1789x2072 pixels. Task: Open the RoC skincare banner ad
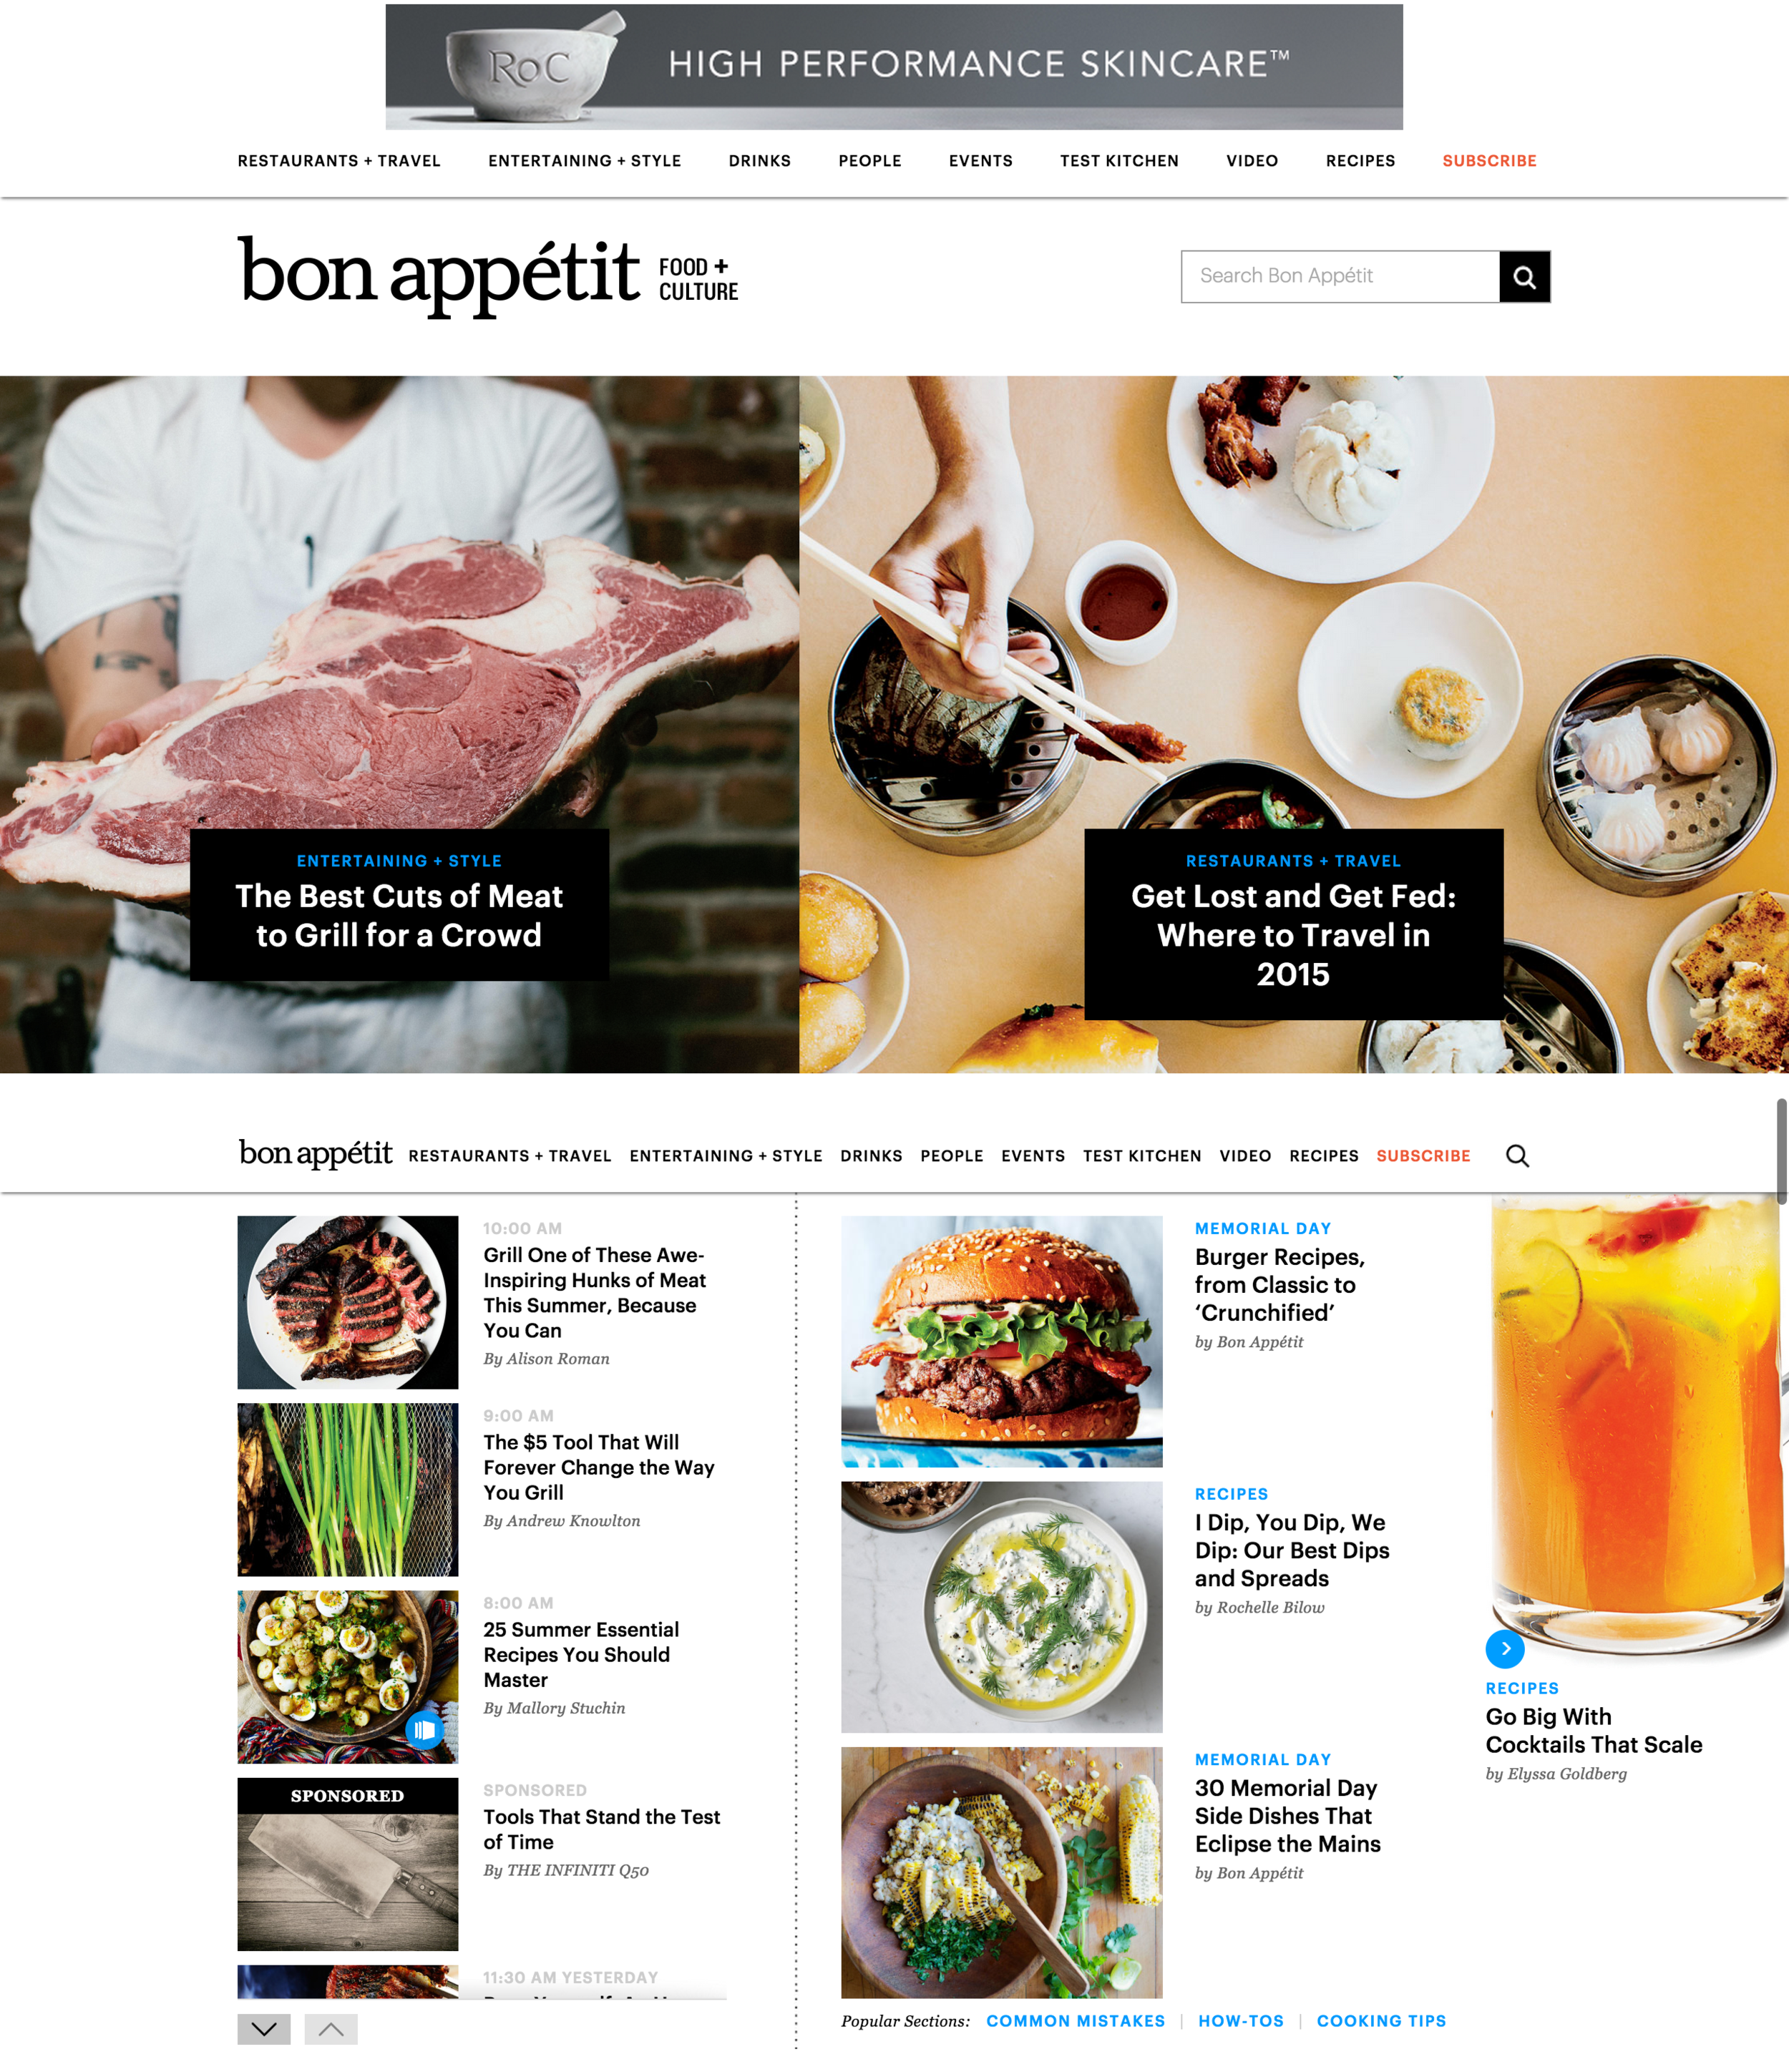click(x=894, y=67)
